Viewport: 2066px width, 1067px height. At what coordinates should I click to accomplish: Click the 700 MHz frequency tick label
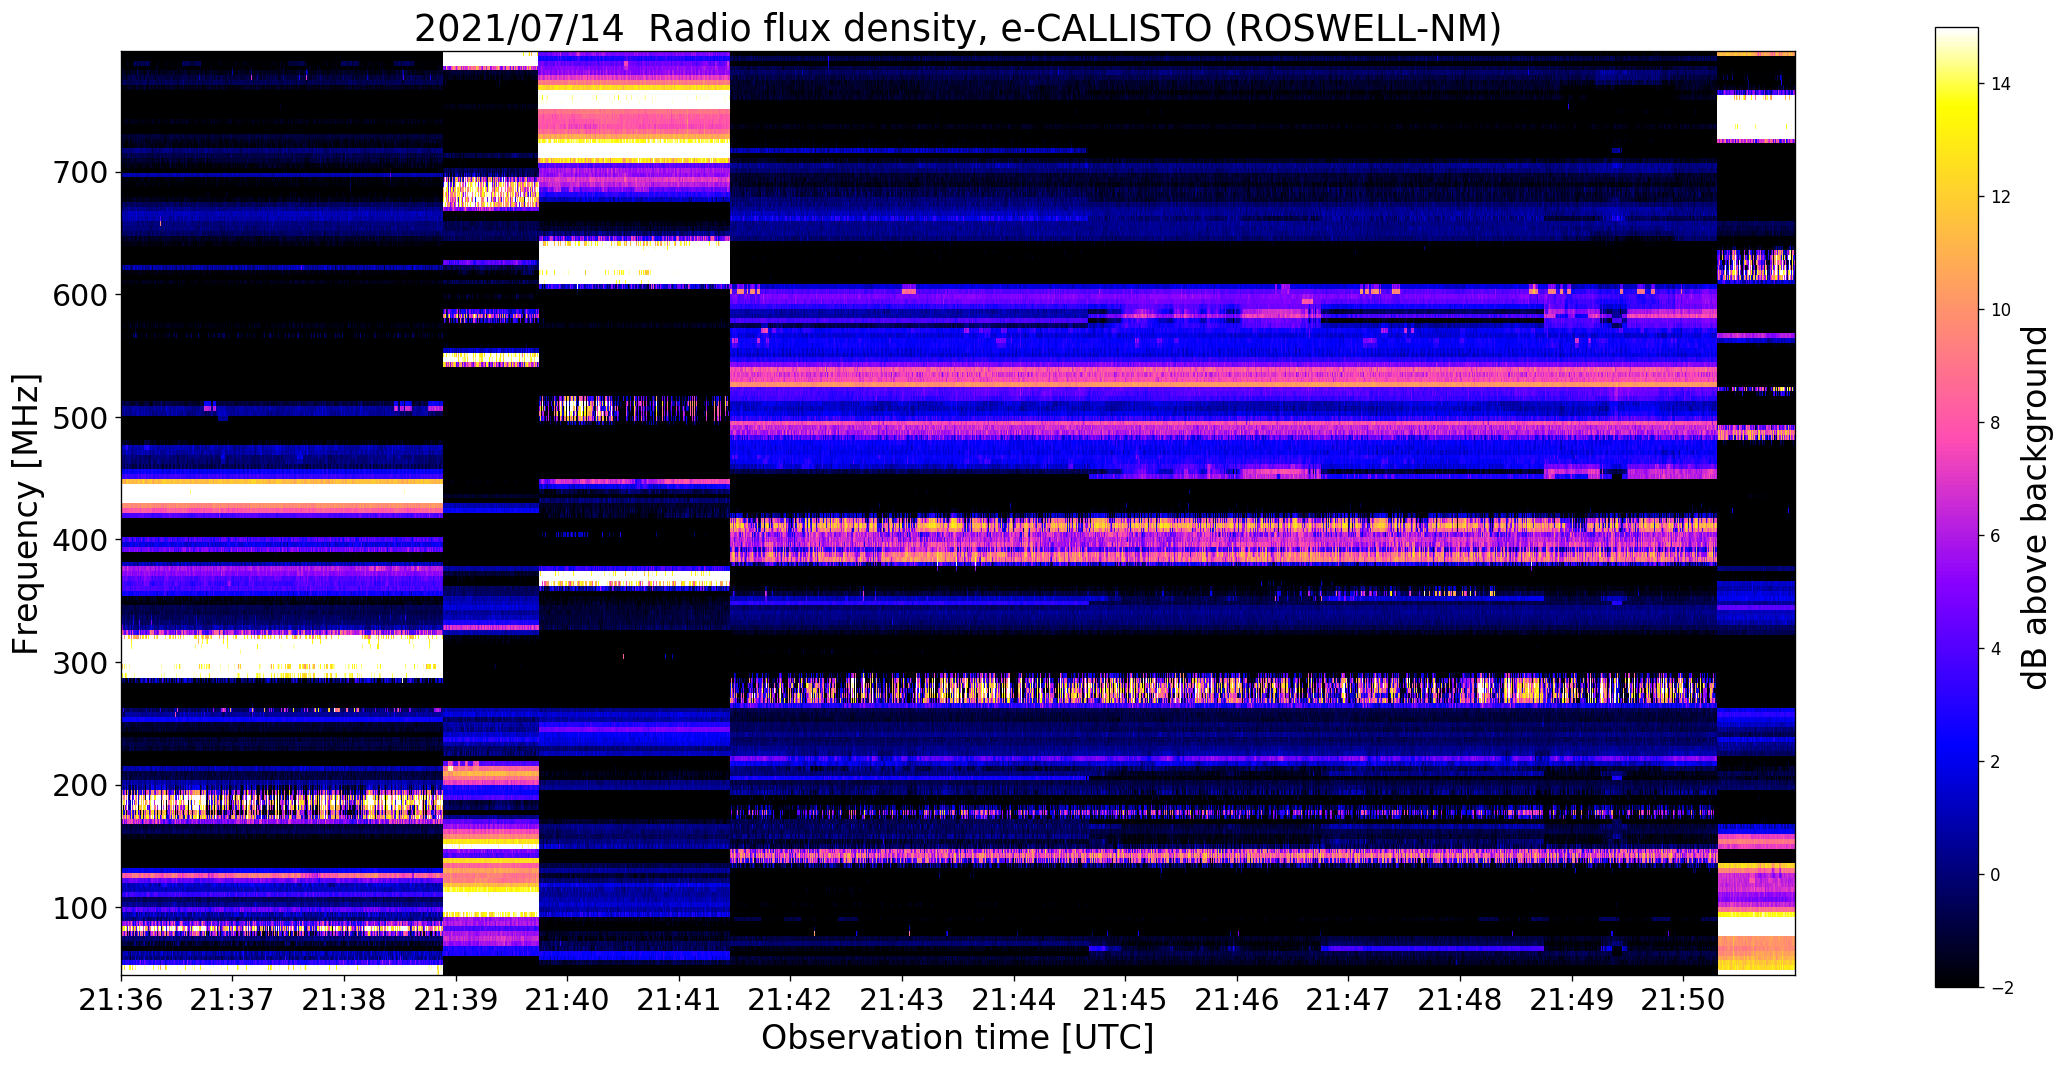click(78, 173)
